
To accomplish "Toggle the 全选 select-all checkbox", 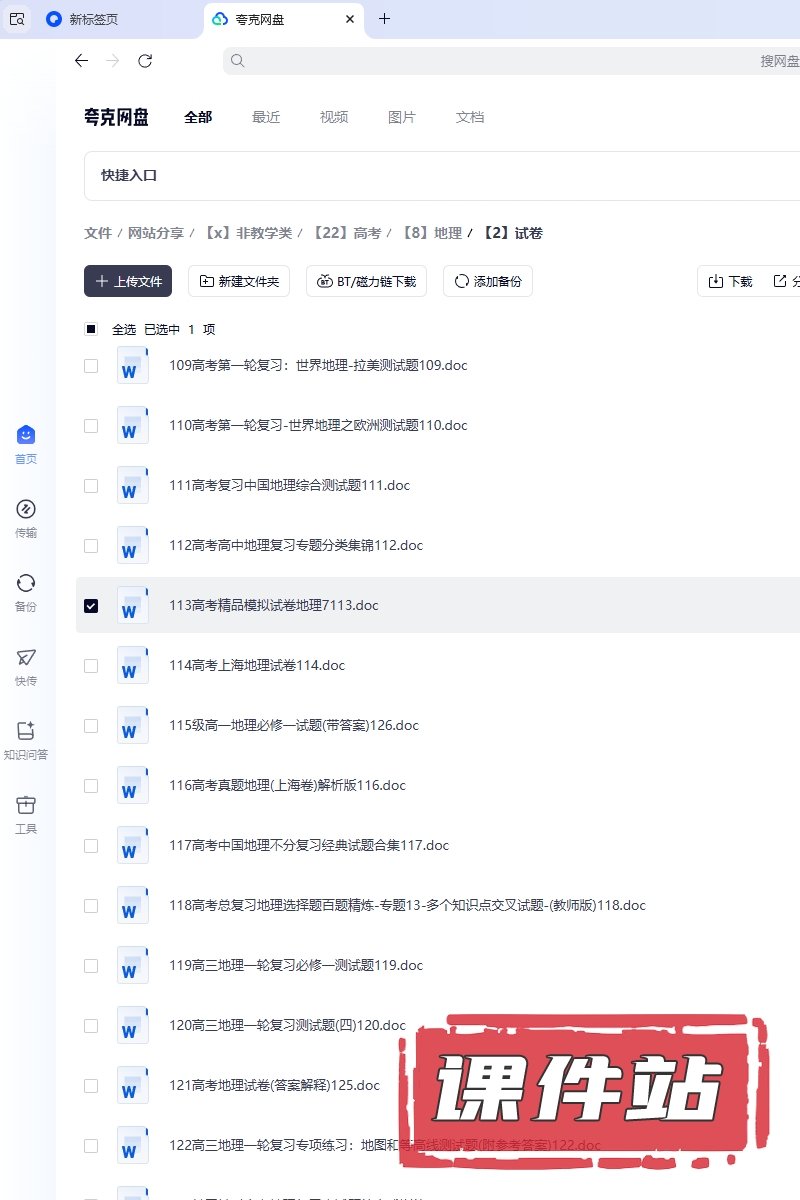I will 91,329.
